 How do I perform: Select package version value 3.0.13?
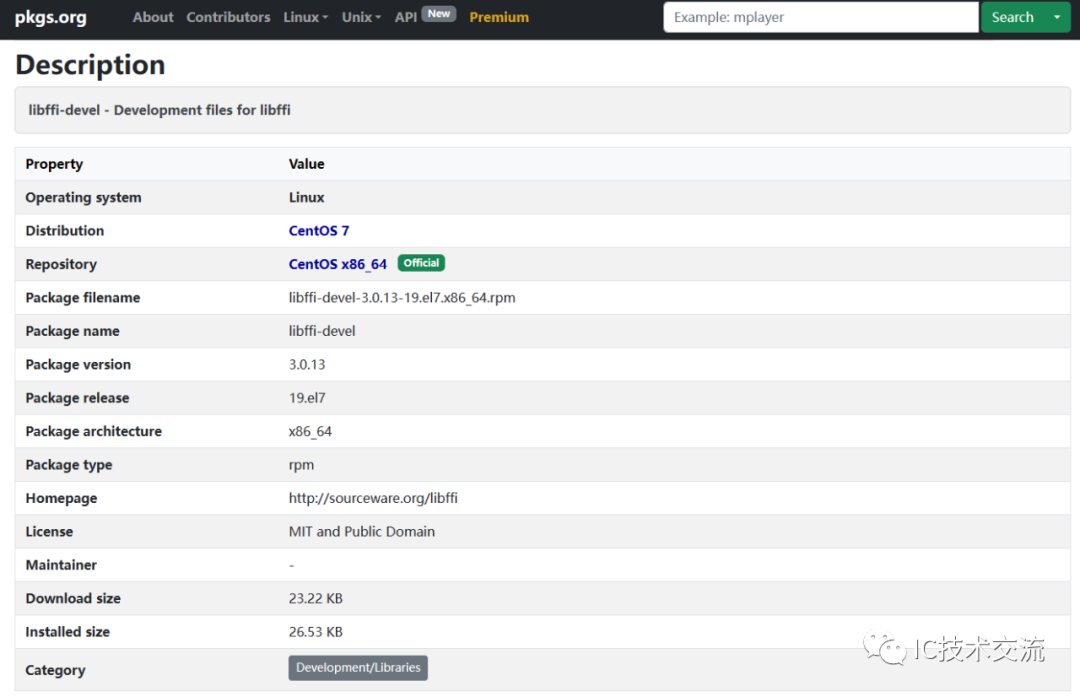tap(307, 364)
